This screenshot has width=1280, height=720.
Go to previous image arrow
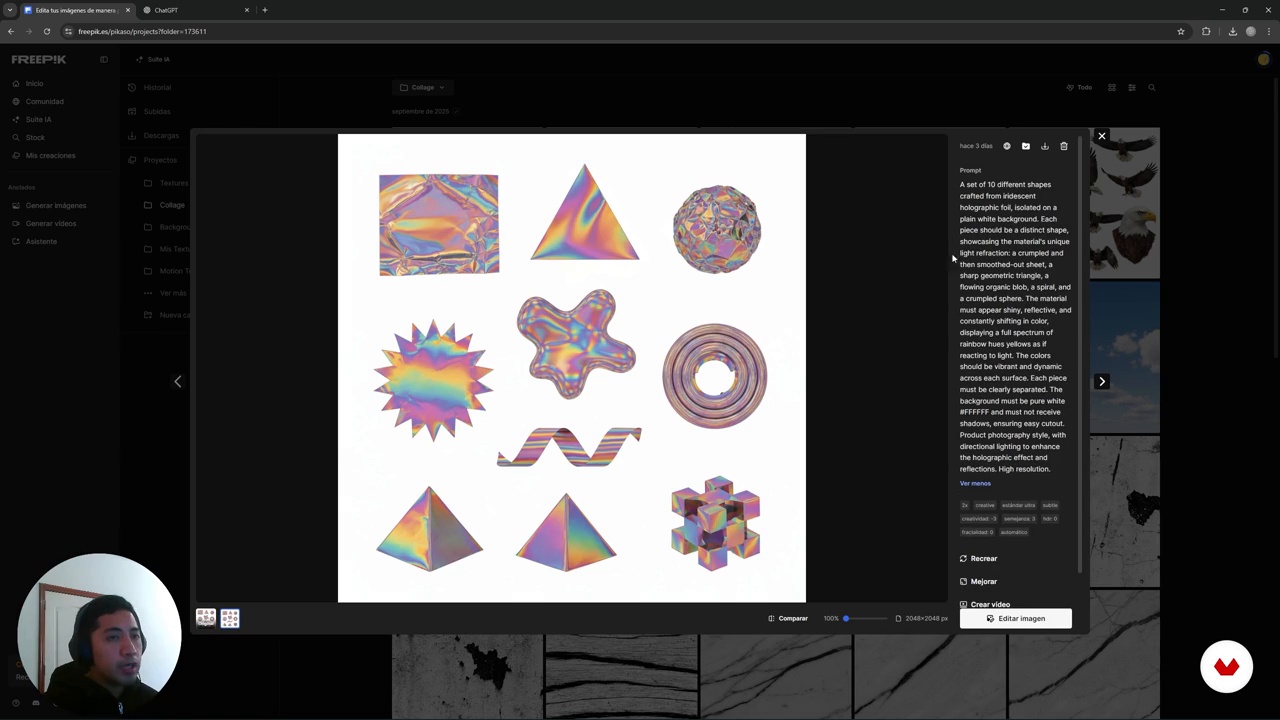point(178,381)
